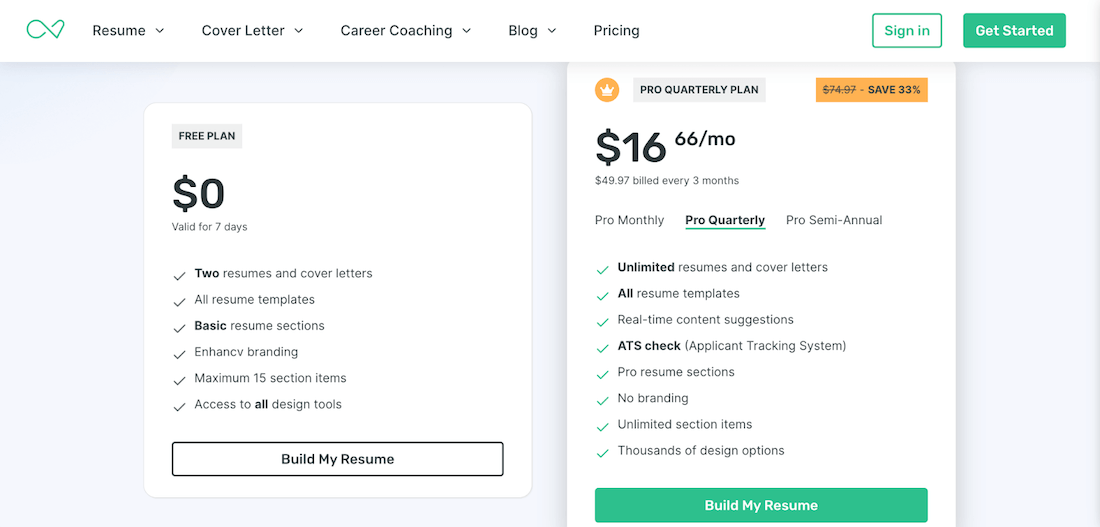
Task: Go to the Pricing page
Action: pos(616,30)
